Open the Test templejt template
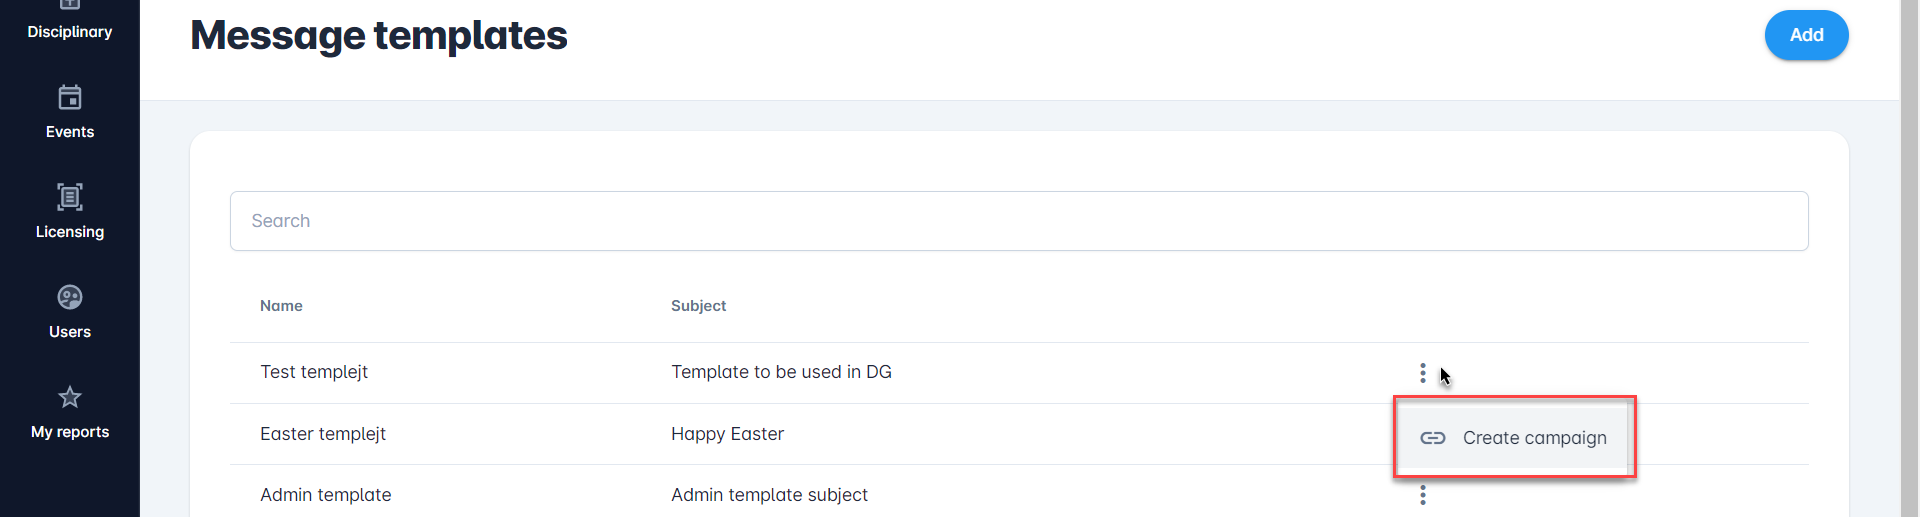This screenshot has height=517, width=1920. coord(314,372)
